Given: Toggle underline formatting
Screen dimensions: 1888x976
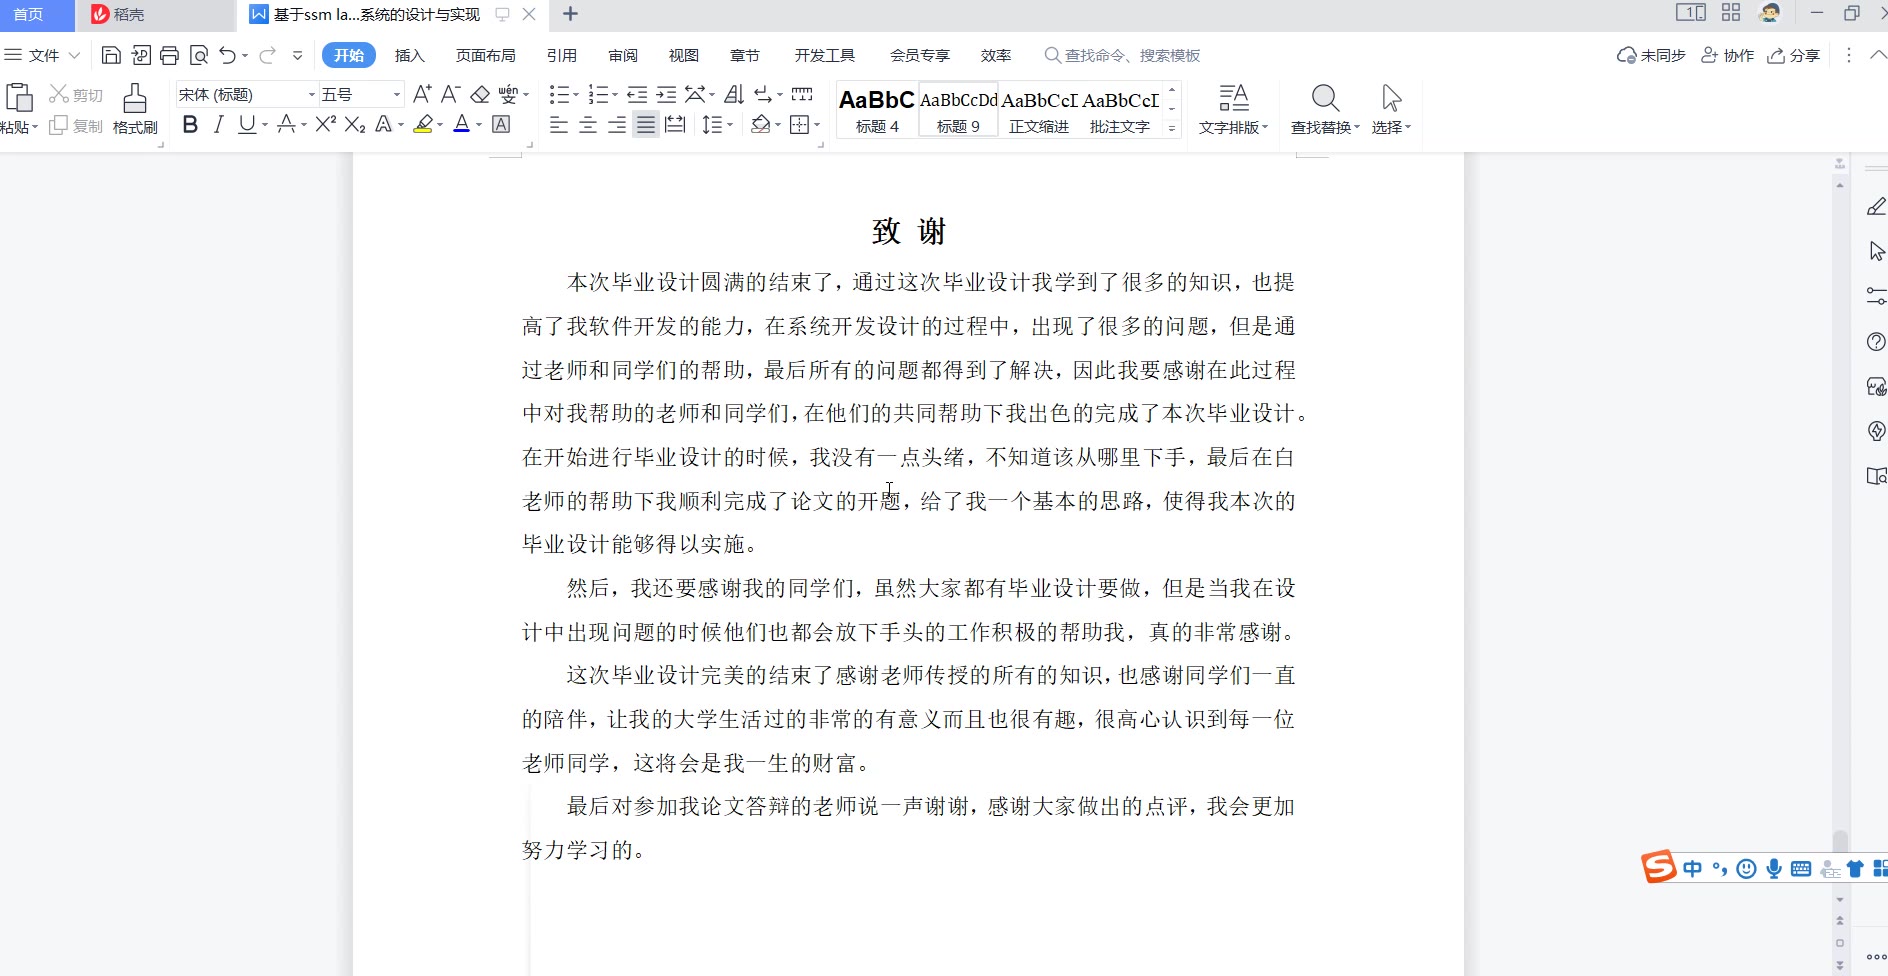Looking at the screenshot, I should (246, 125).
